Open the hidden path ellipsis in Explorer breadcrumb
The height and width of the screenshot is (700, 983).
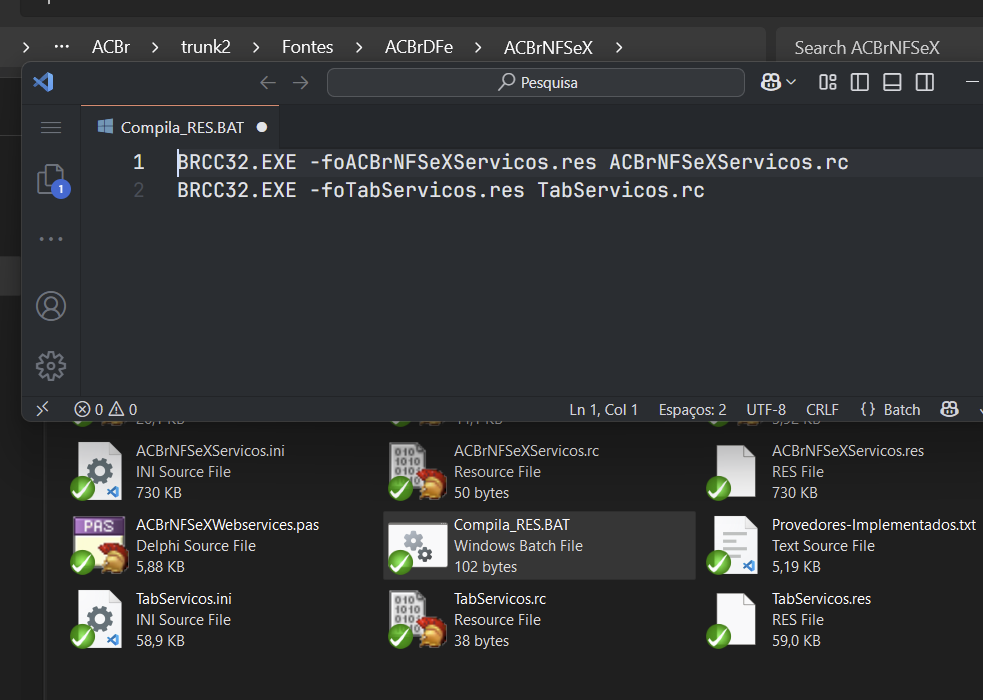[61, 47]
